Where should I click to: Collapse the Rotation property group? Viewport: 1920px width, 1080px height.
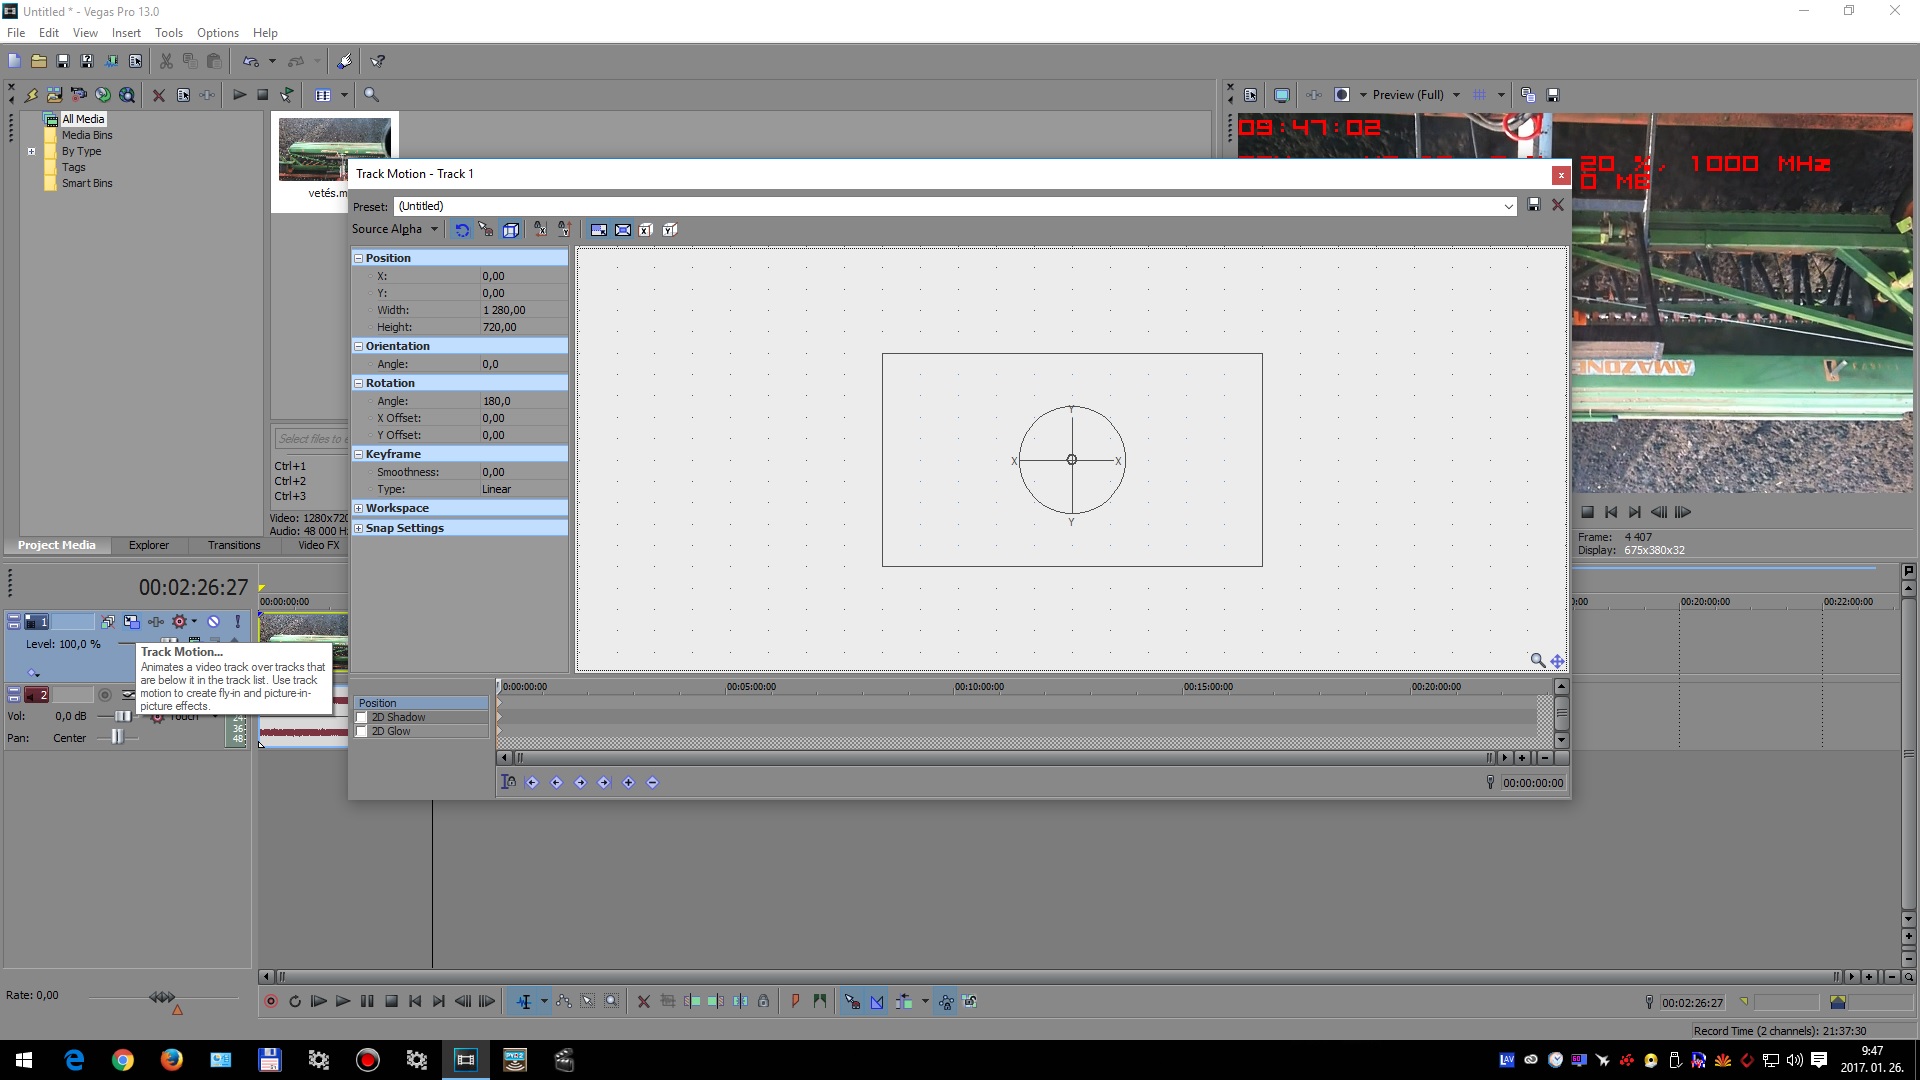[x=358, y=383]
